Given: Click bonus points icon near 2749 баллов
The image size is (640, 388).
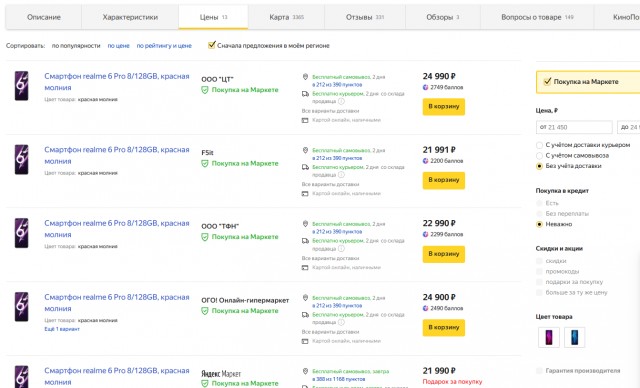Looking at the screenshot, I should (x=426, y=87).
